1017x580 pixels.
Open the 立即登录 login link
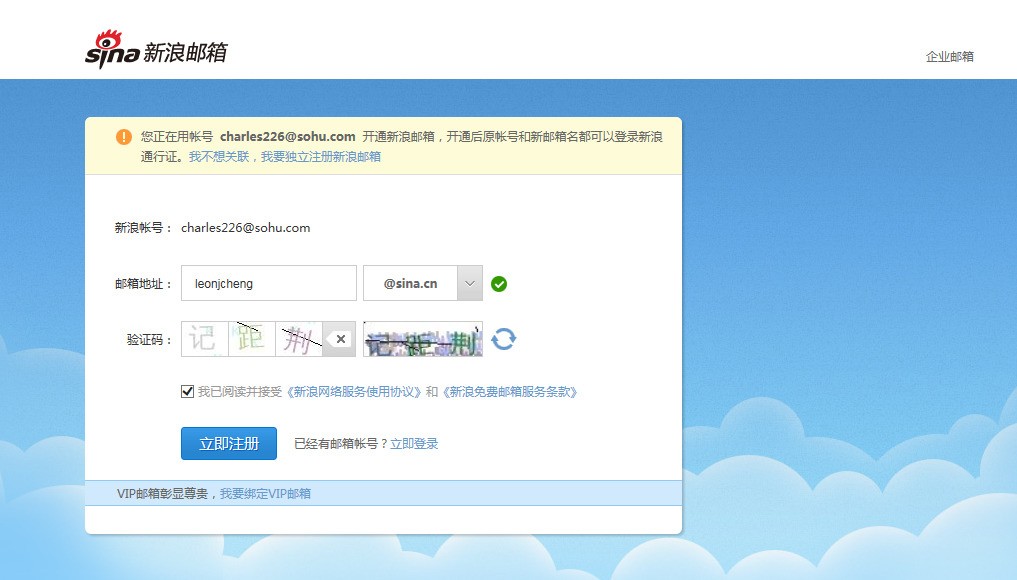click(414, 444)
